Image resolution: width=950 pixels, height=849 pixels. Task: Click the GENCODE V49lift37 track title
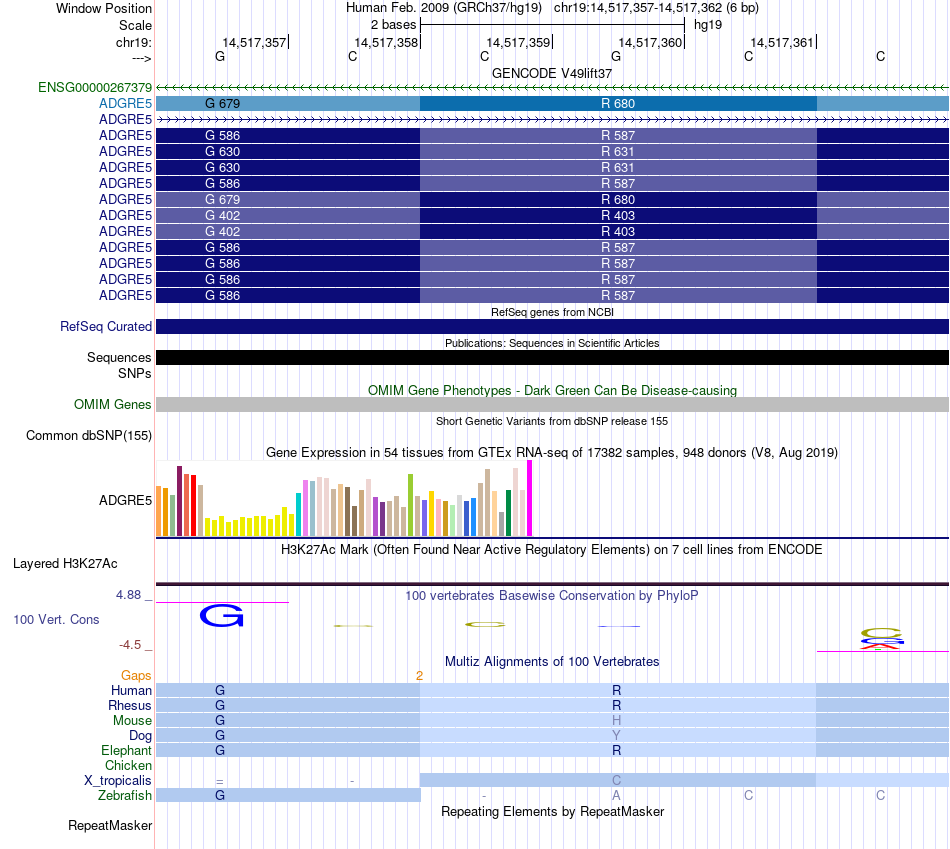(x=552, y=73)
